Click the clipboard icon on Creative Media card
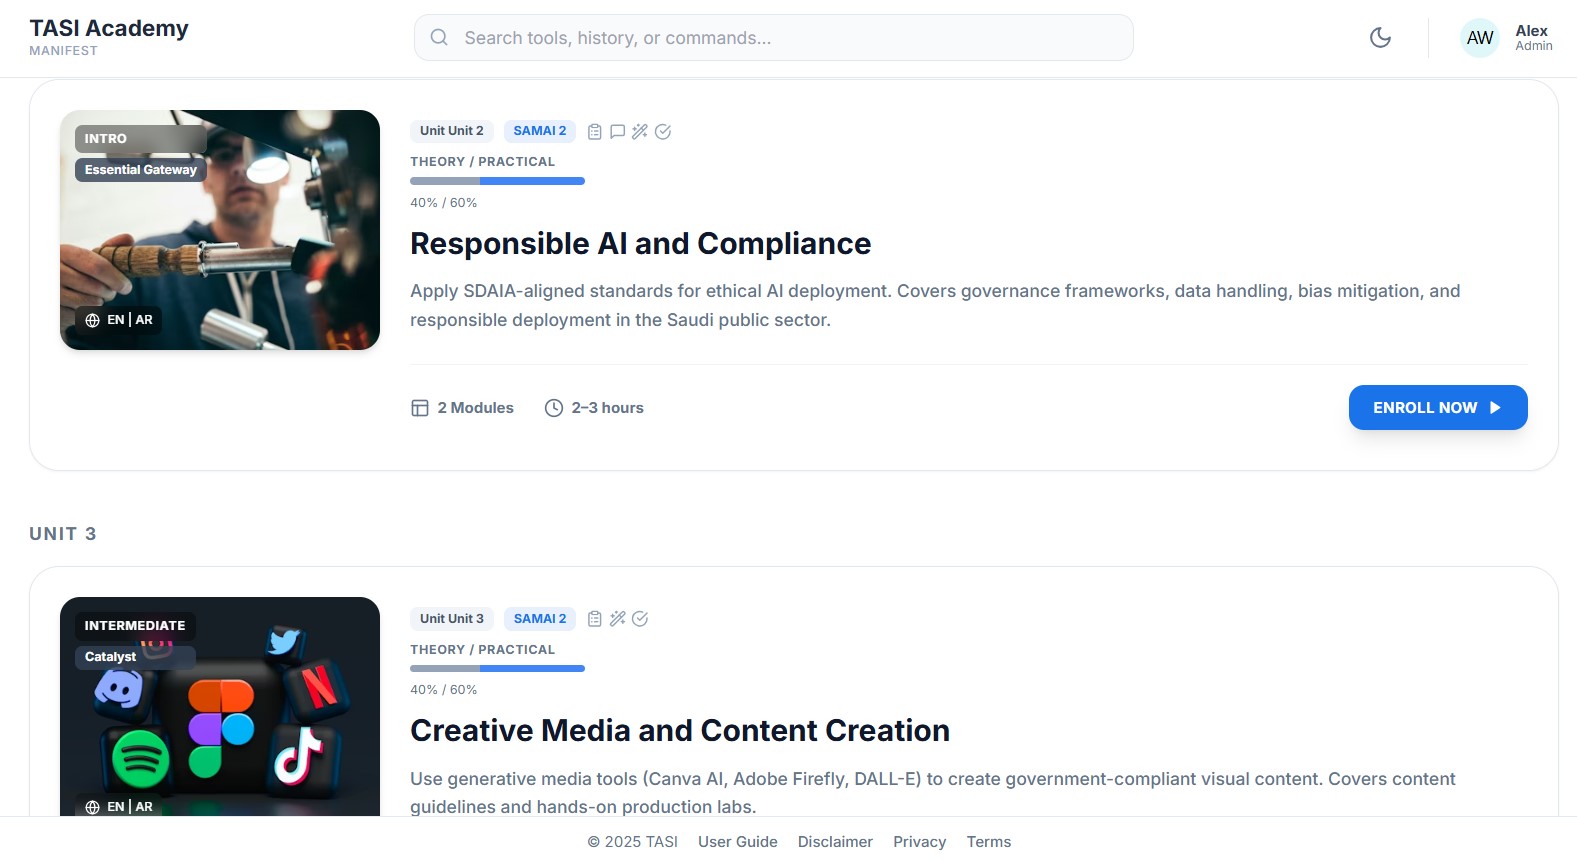This screenshot has width=1577, height=863. (x=594, y=619)
